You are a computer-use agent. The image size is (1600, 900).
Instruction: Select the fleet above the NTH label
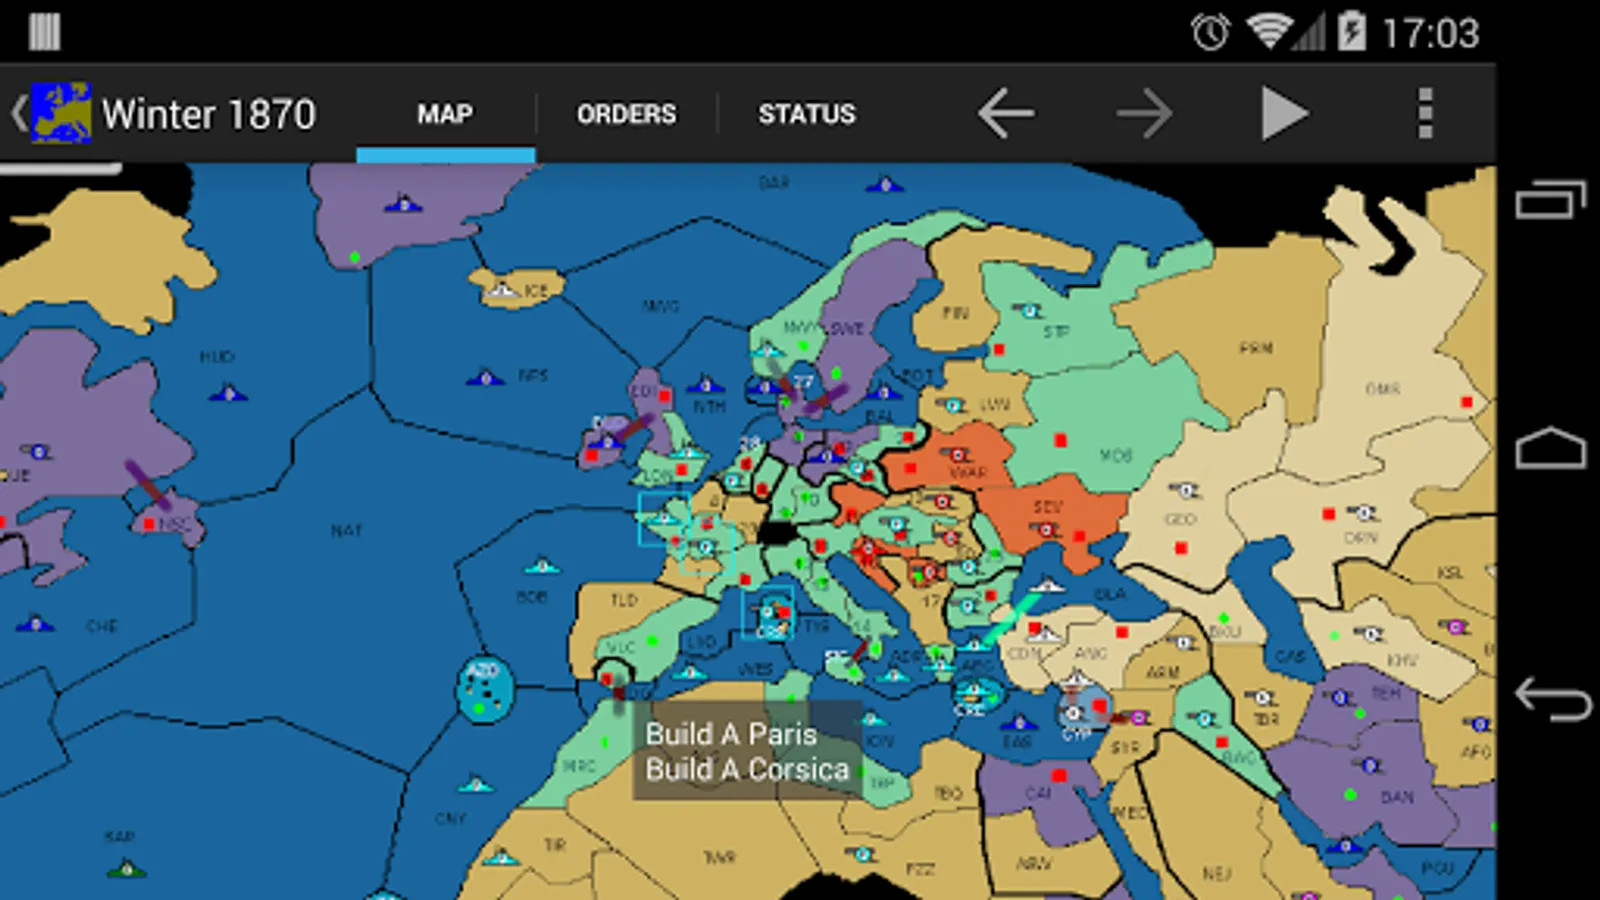point(705,384)
